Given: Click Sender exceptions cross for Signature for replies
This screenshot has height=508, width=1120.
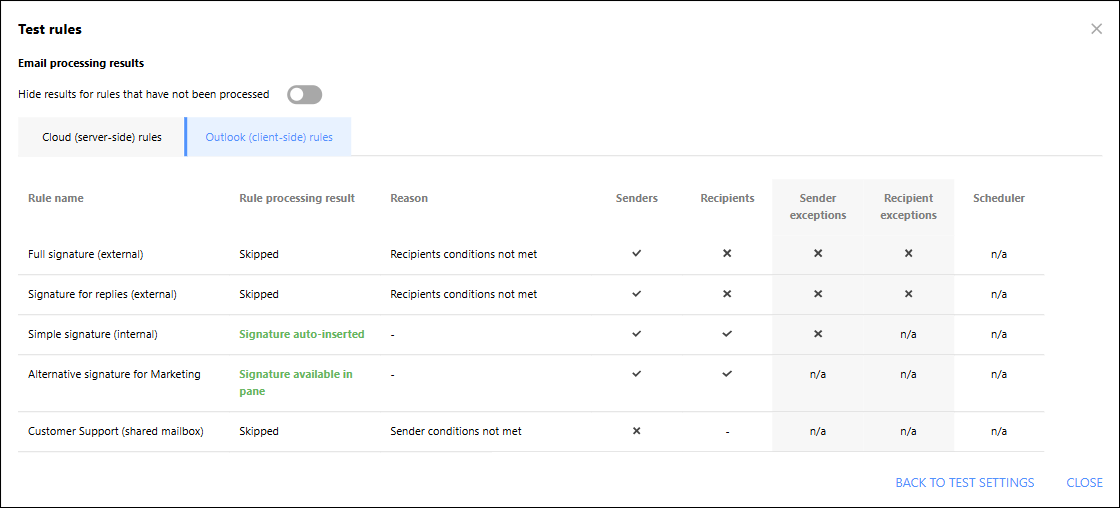Looking at the screenshot, I should pos(818,294).
